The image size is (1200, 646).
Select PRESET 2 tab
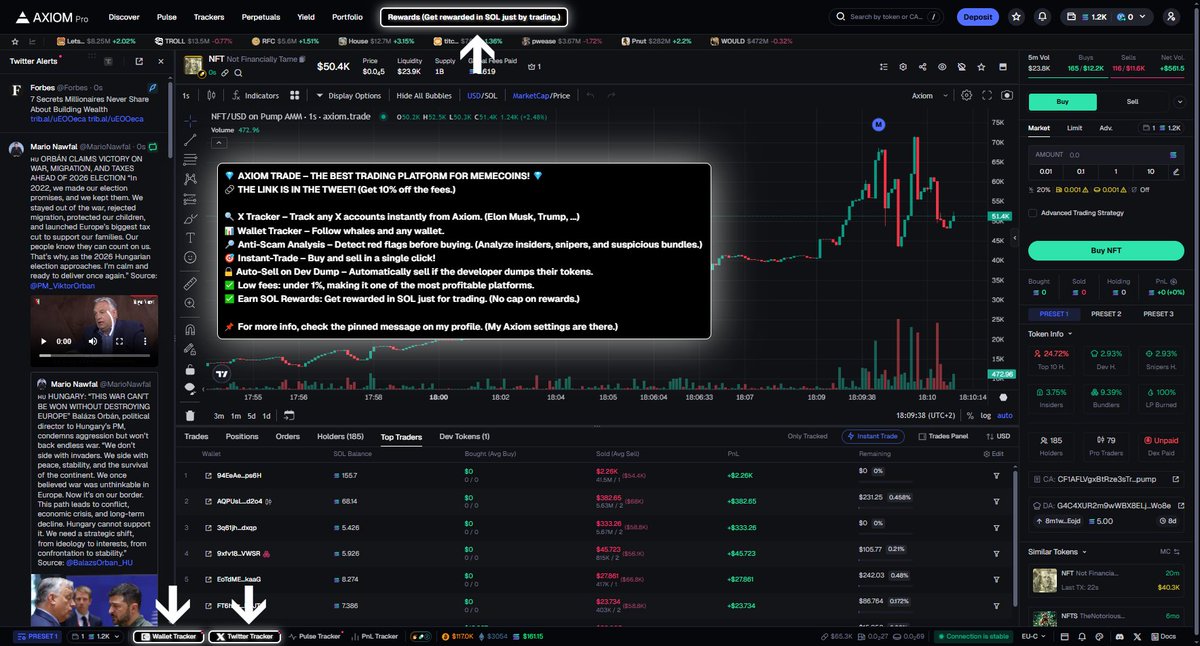coord(1105,314)
